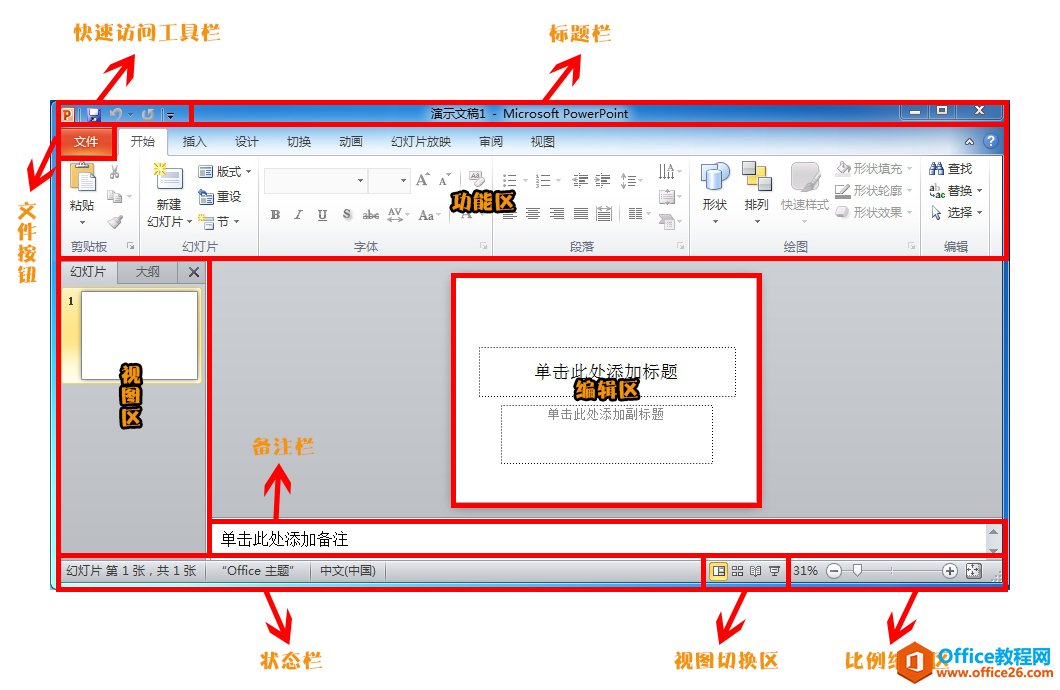Open the Customize Quick Access Toolbar arrow

(x=170, y=116)
